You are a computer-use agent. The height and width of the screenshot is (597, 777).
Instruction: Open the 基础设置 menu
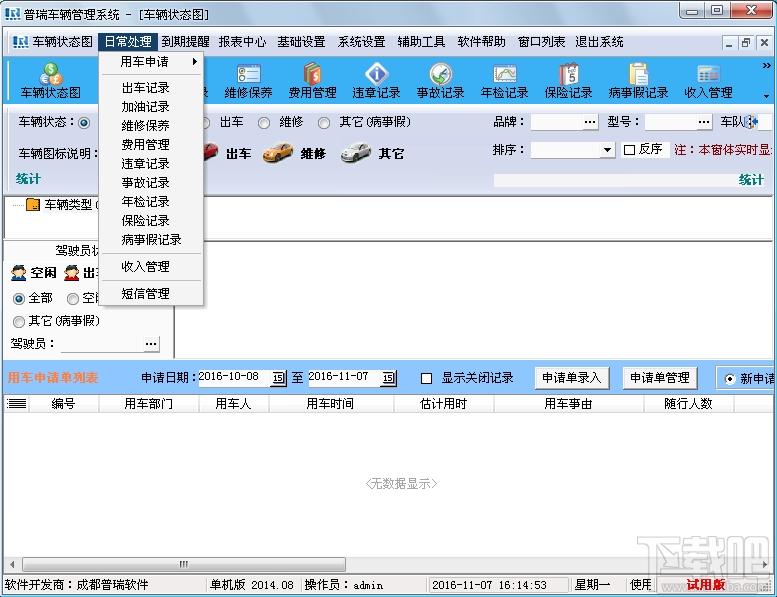point(301,42)
